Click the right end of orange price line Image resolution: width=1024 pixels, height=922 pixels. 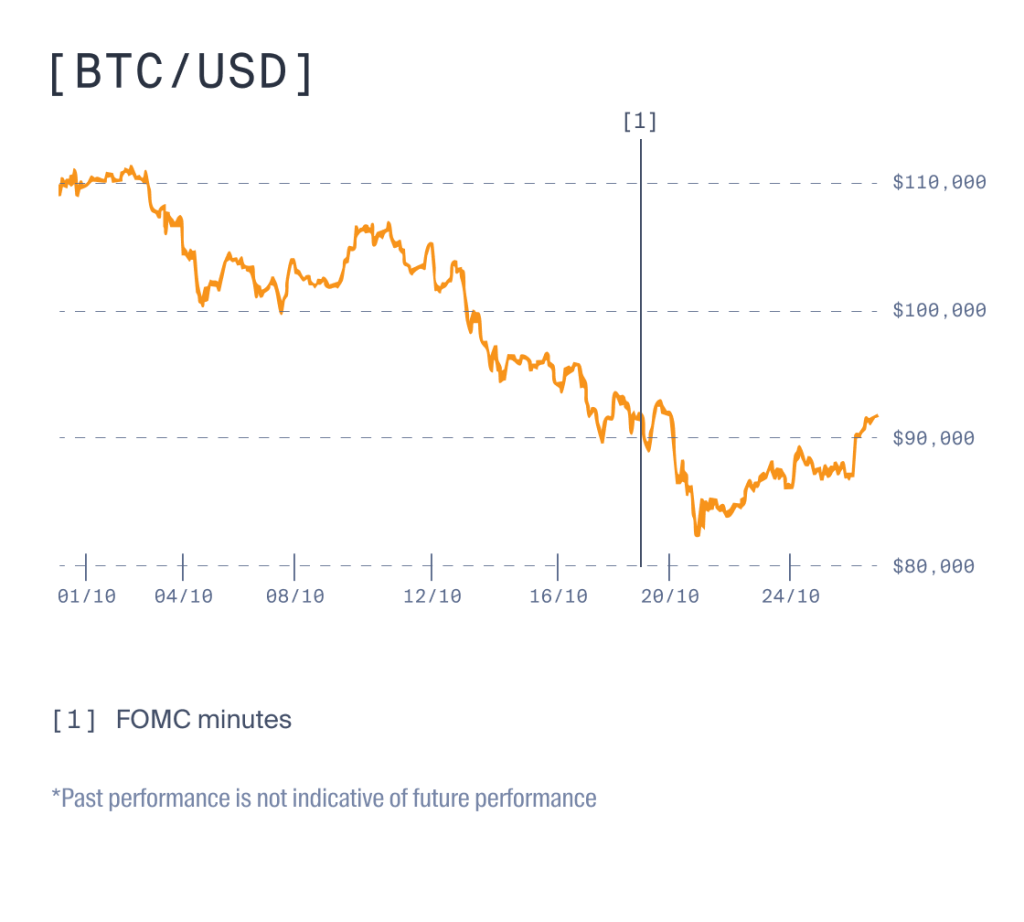point(877,416)
